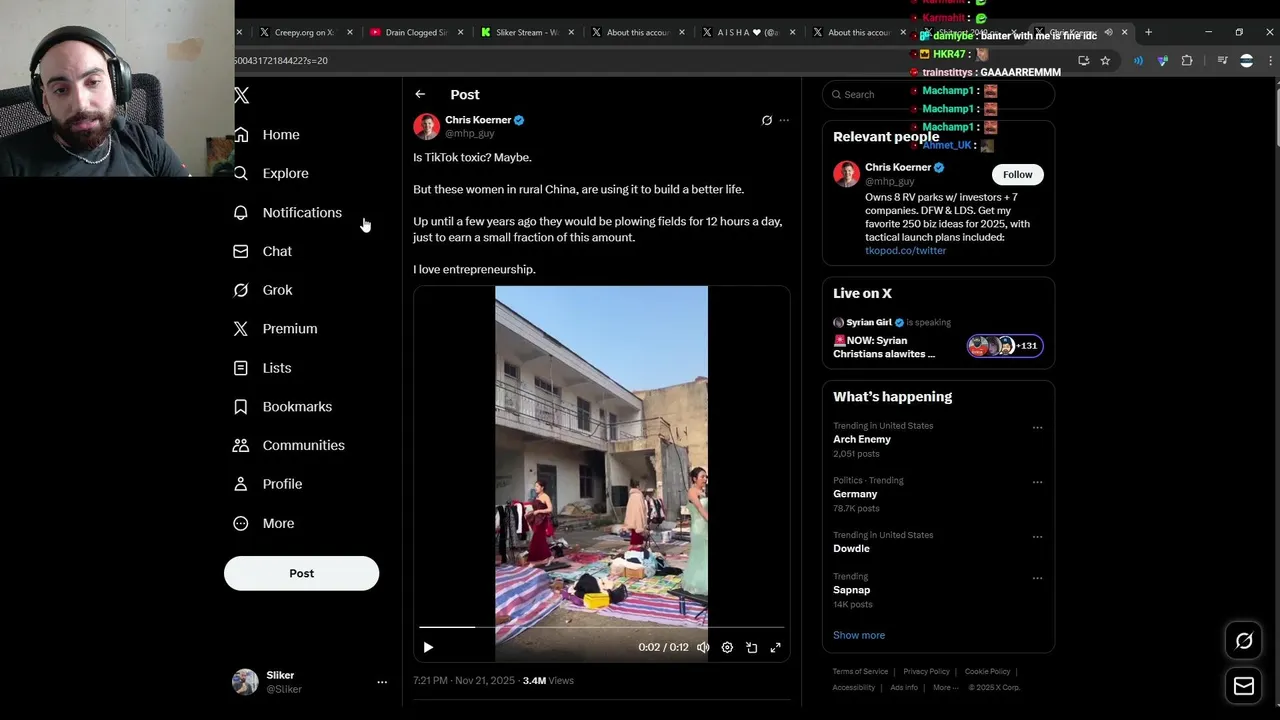Click the Post compose button

pos(301,573)
